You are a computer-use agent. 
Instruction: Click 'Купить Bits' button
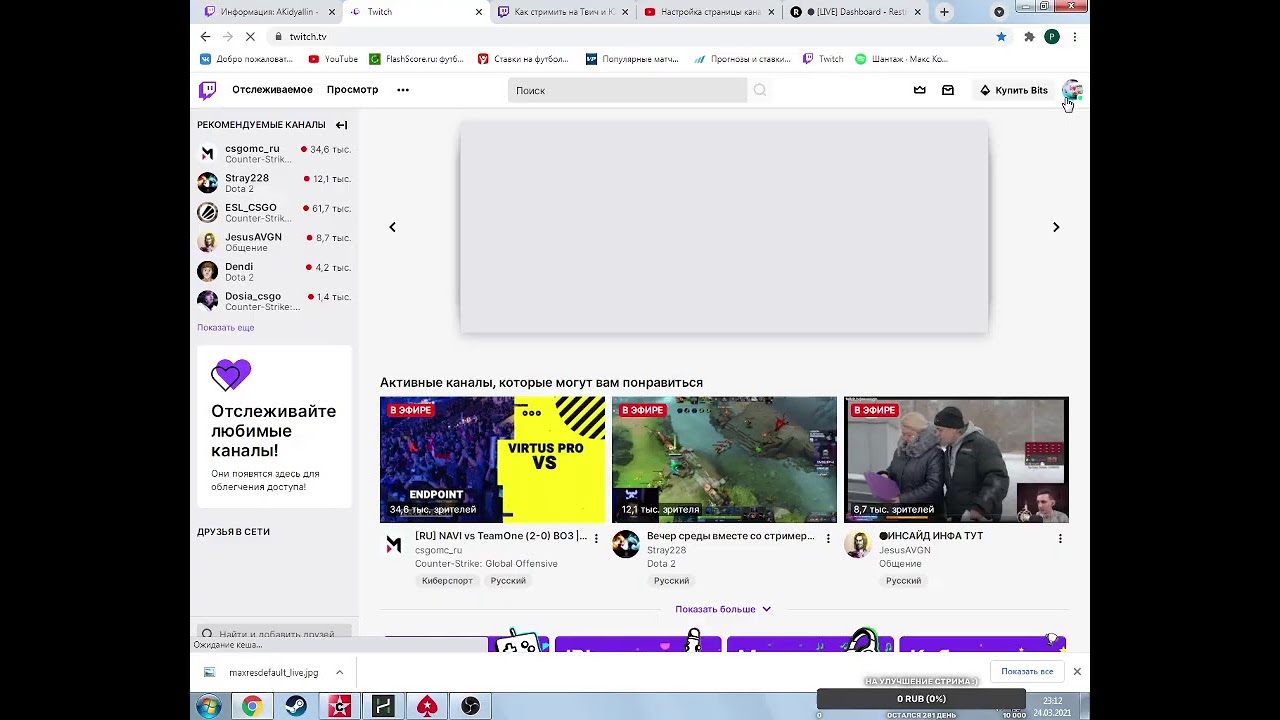[1013, 90]
